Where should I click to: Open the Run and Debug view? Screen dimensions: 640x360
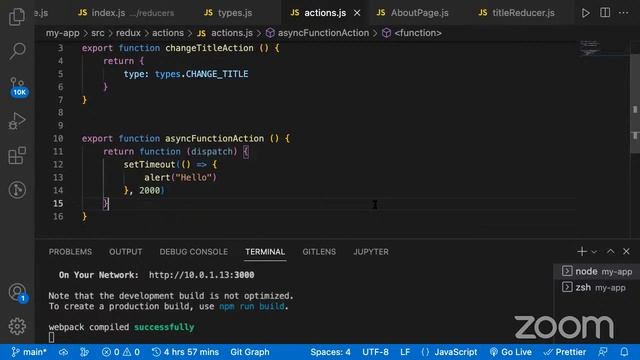17,121
